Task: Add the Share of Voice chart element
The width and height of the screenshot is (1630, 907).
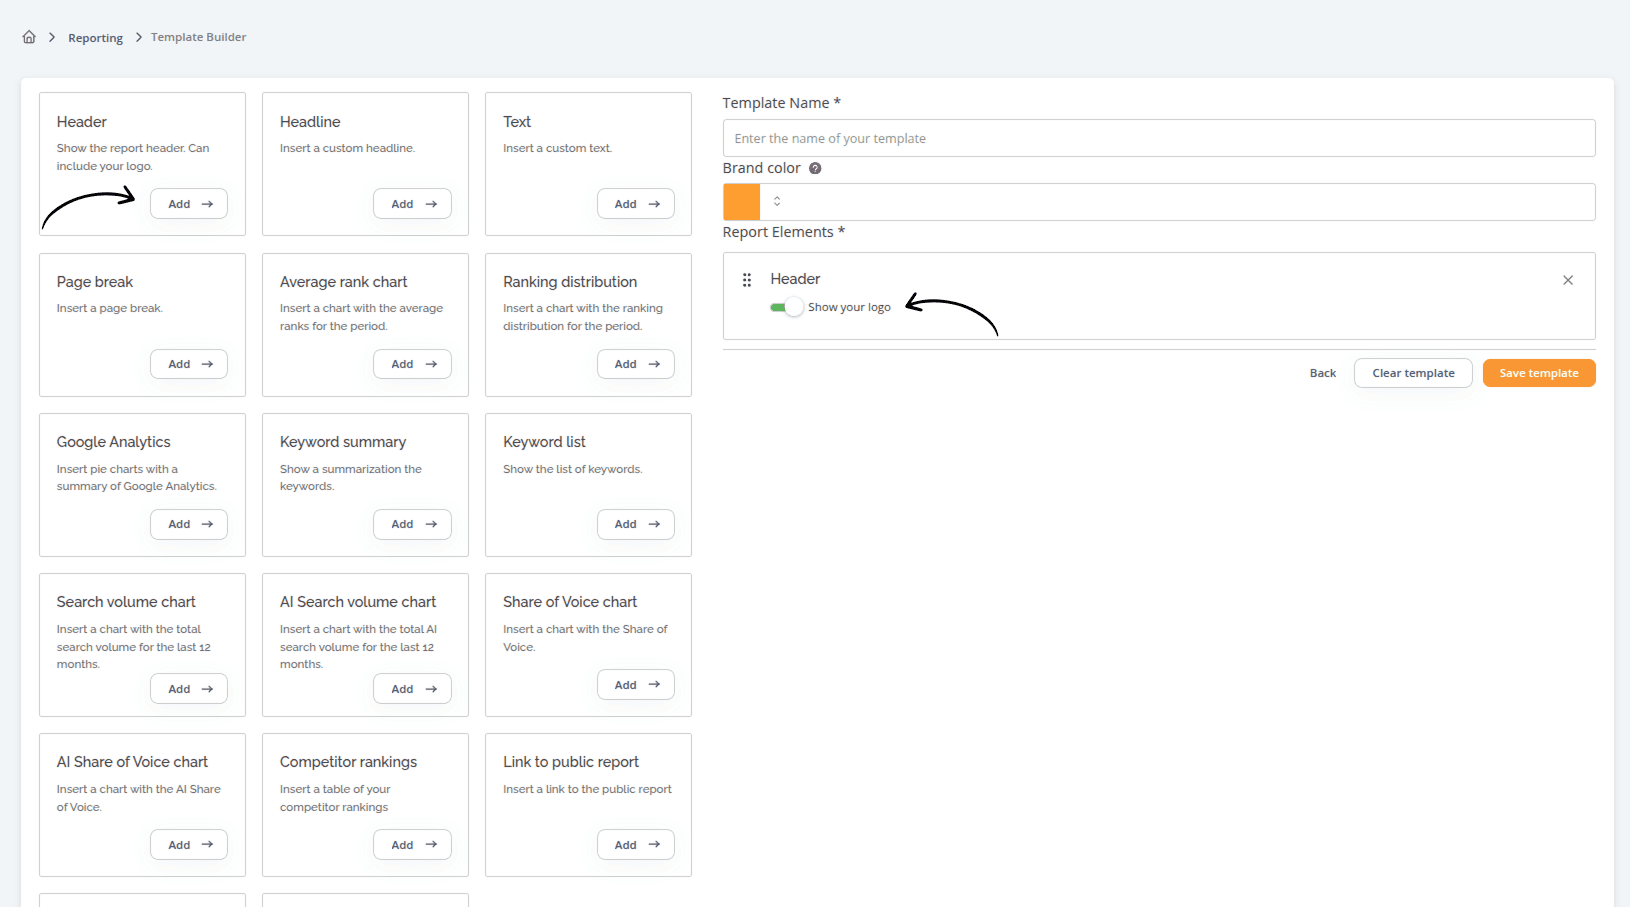Action: 636,685
